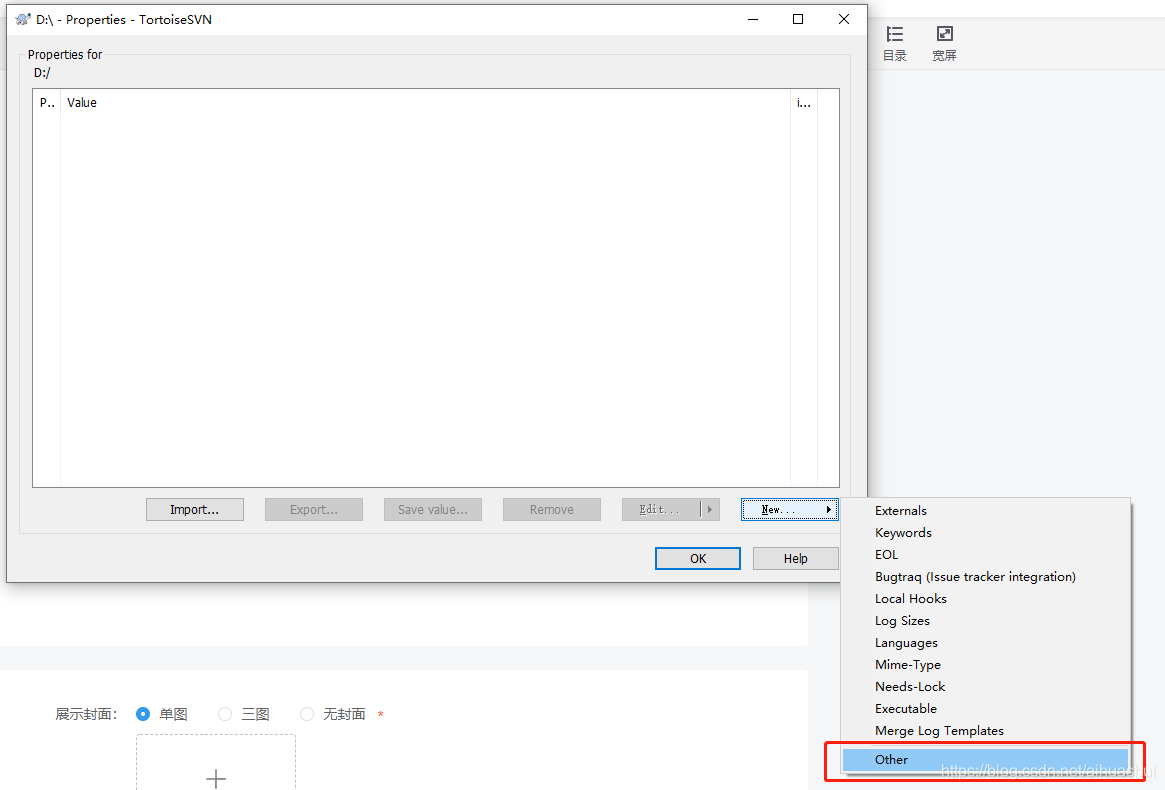Image resolution: width=1165 pixels, height=790 pixels.
Task: Expand the Edit button dropdown arrow
Action: tap(710, 510)
